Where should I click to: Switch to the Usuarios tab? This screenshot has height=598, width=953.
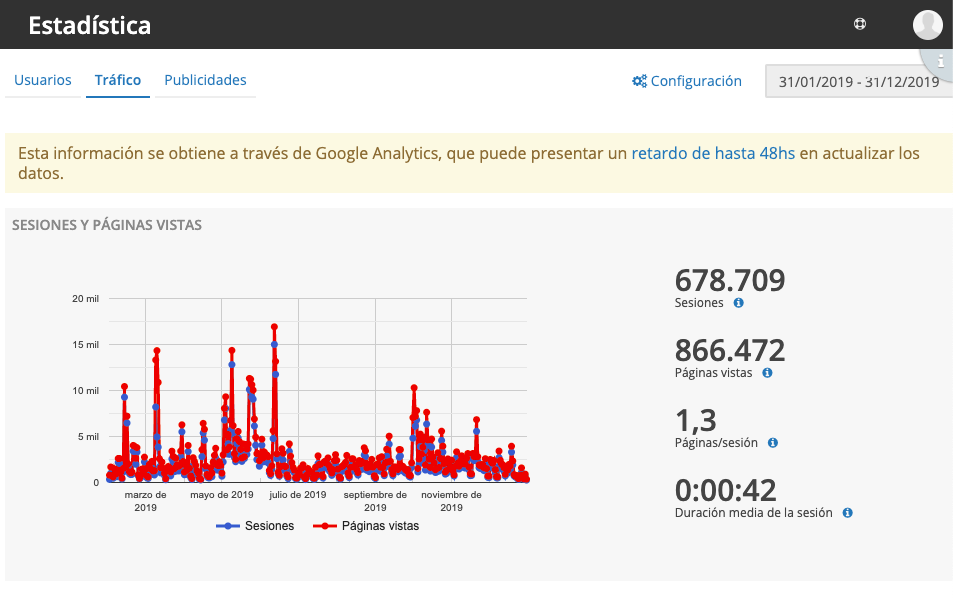click(x=43, y=80)
